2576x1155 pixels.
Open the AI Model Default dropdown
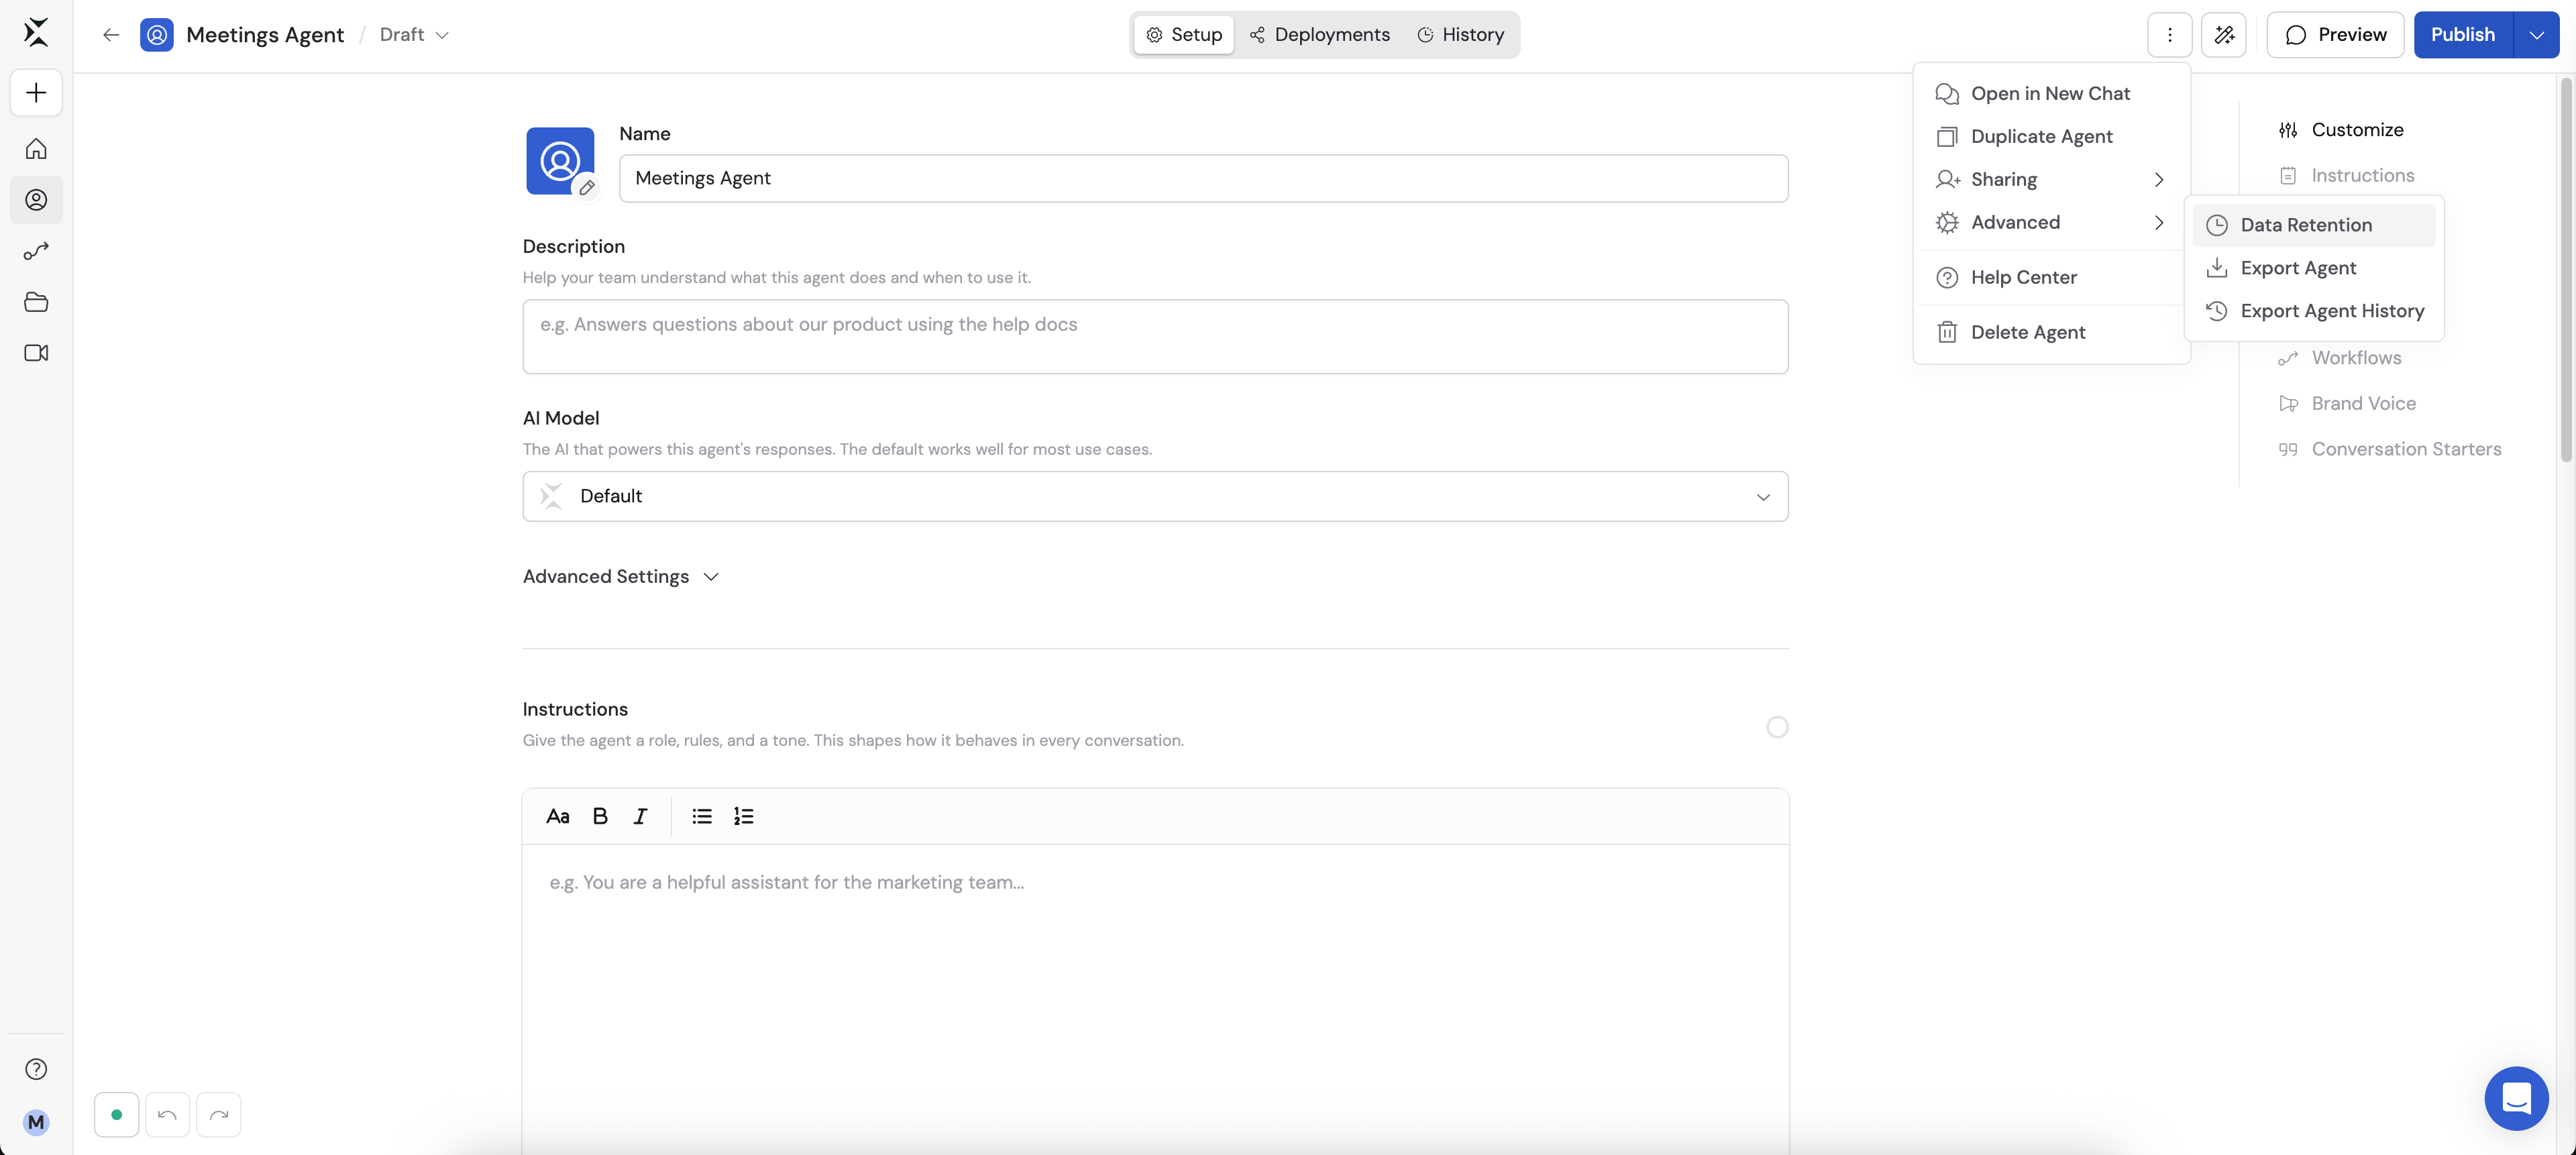(1155, 496)
